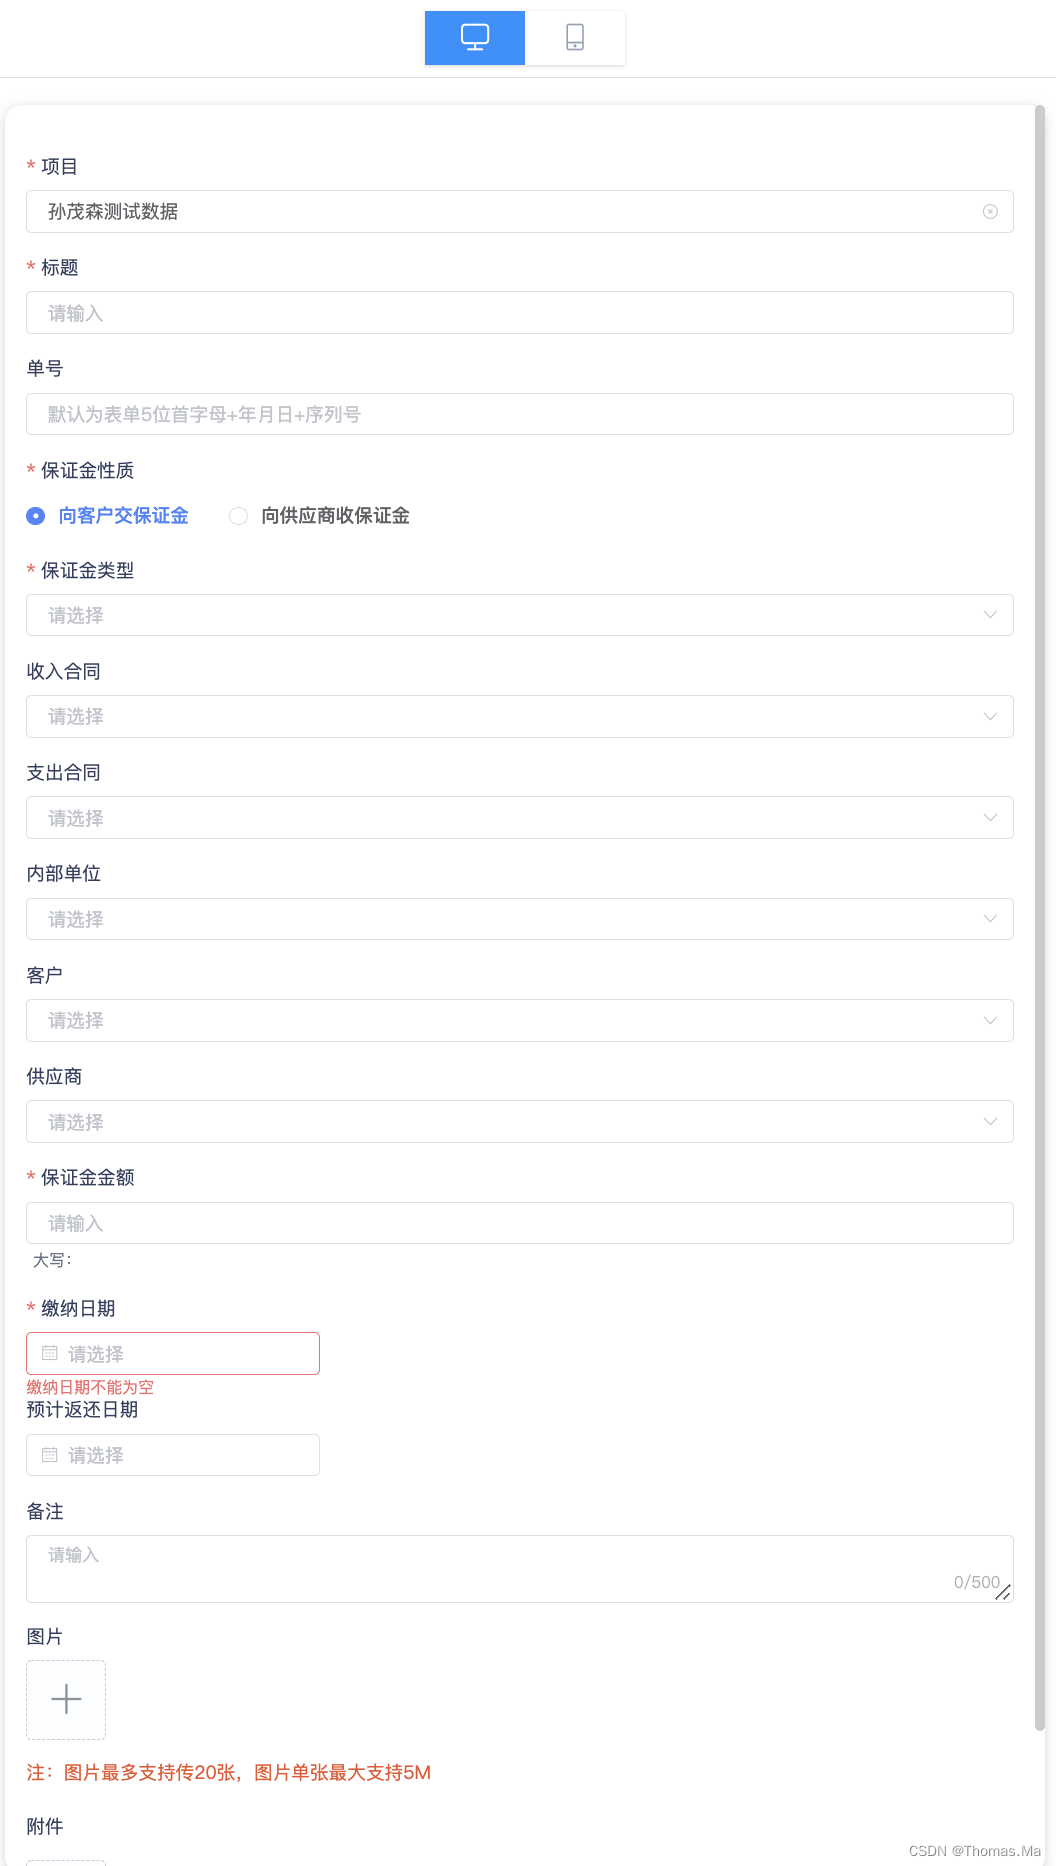Image resolution: width=1056 pixels, height=1866 pixels.
Task: Click the 标题 input field
Action: click(x=520, y=313)
